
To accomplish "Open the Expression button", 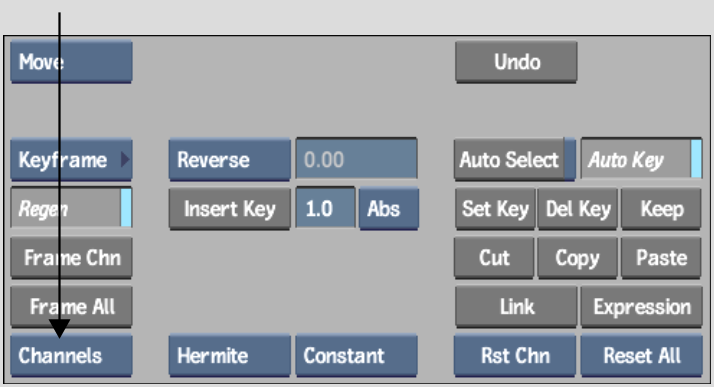I will pos(642,306).
